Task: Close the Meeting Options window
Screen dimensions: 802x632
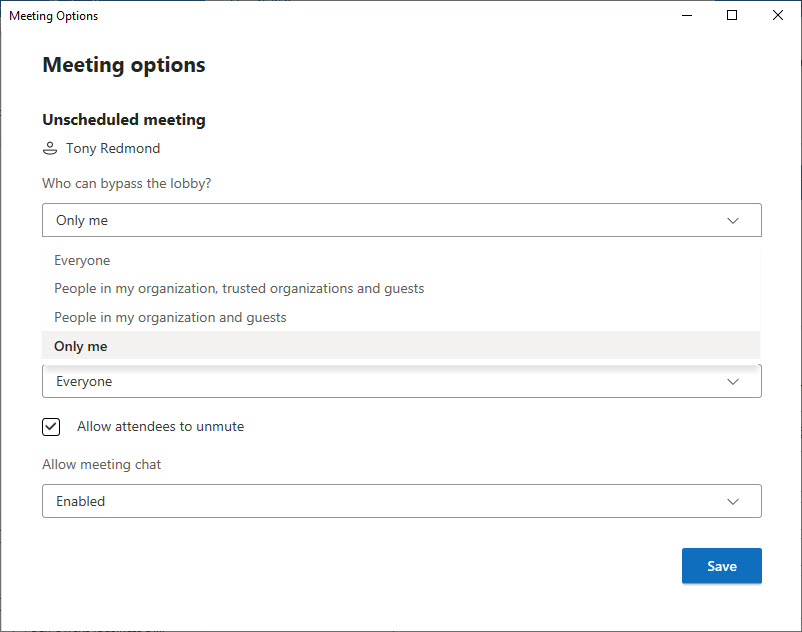Action: [x=777, y=16]
